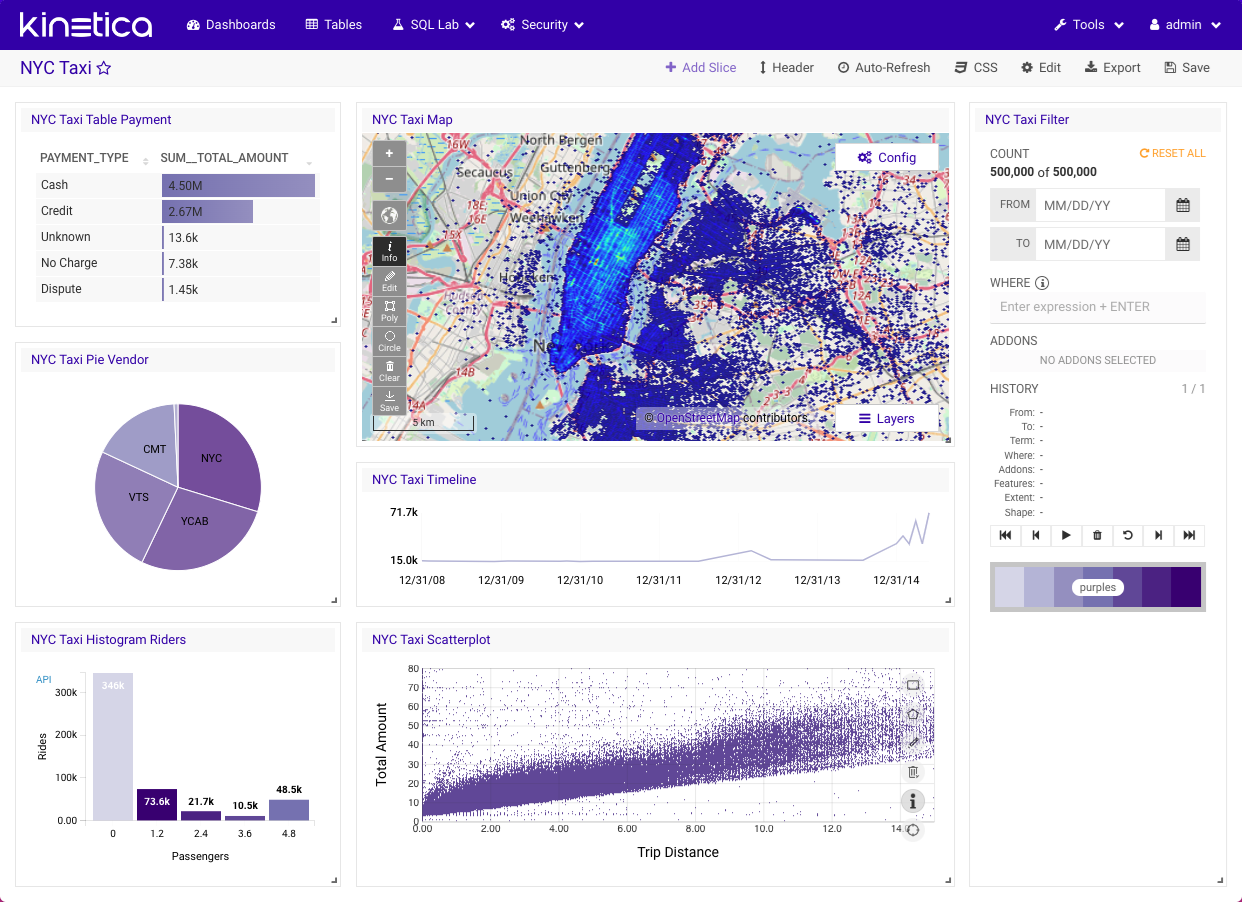Select the rectangle selection tool on the scatterplot
Screen dimensions: 1242x902
click(912, 684)
